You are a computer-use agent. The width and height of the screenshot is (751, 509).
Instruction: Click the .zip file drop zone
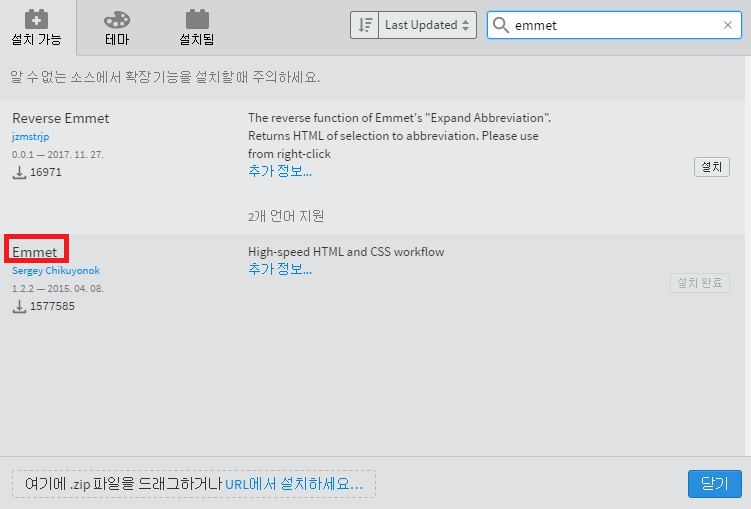193,484
